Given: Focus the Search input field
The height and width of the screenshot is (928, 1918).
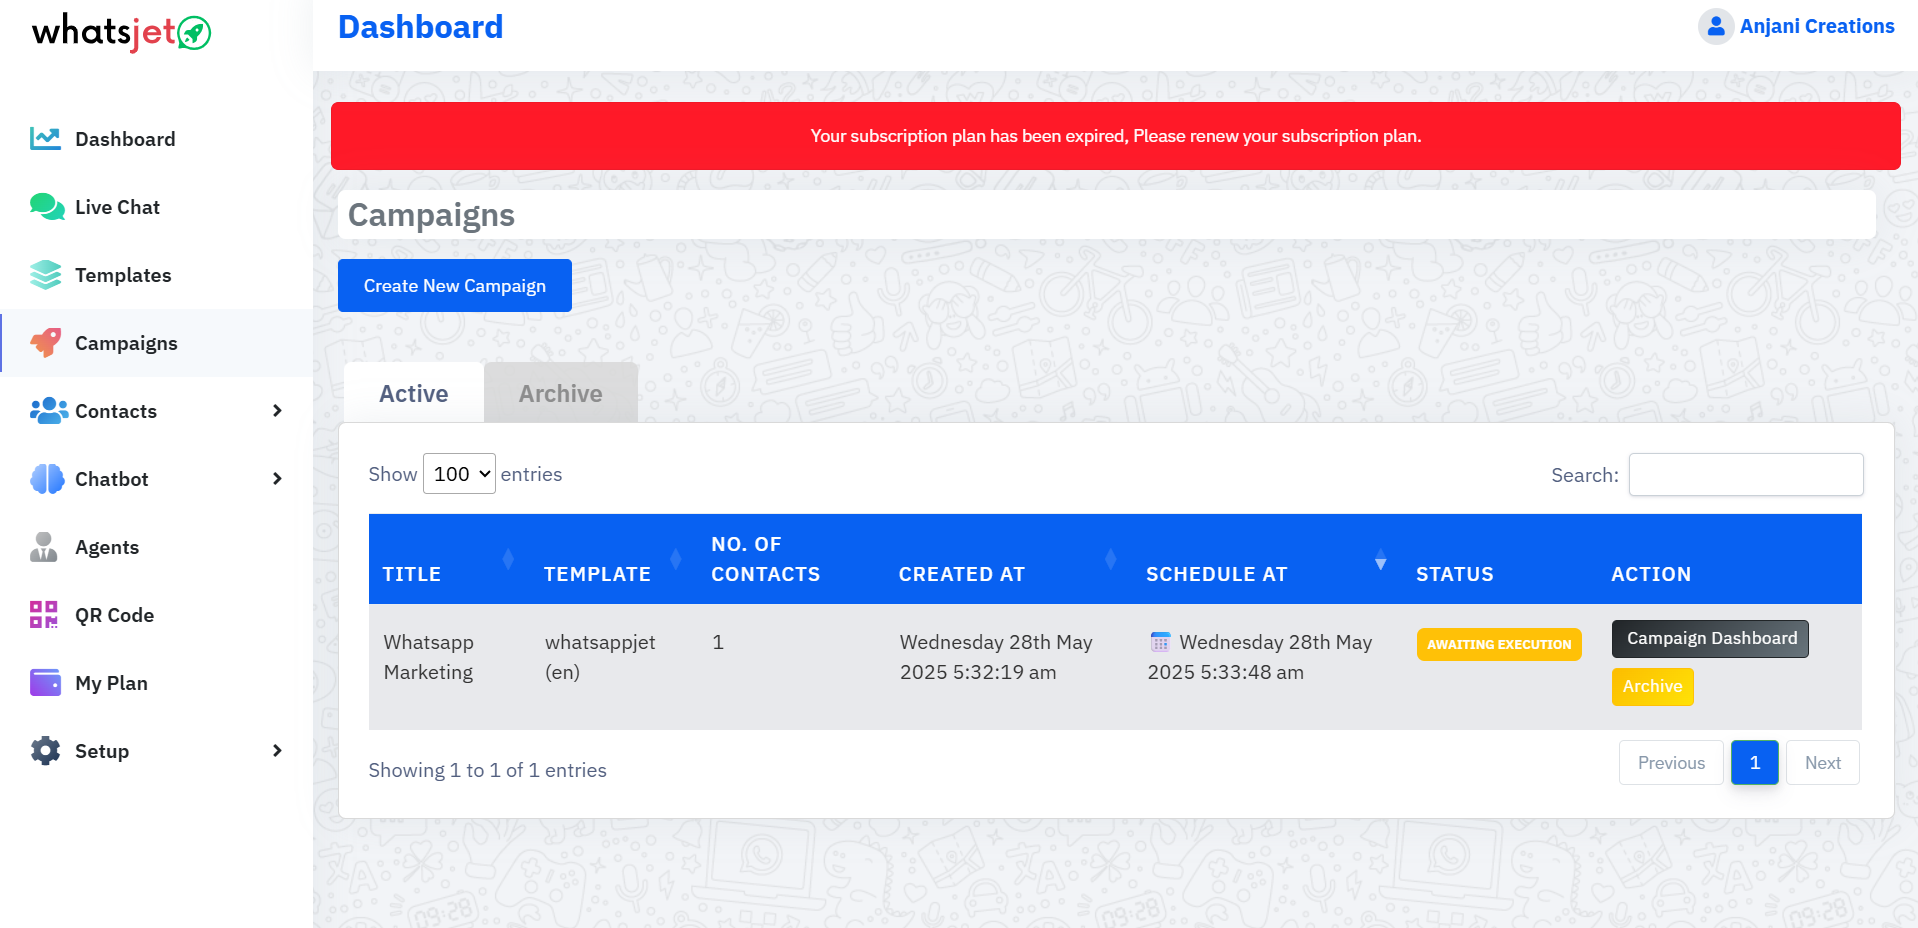Looking at the screenshot, I should (x=1746, y=474).
